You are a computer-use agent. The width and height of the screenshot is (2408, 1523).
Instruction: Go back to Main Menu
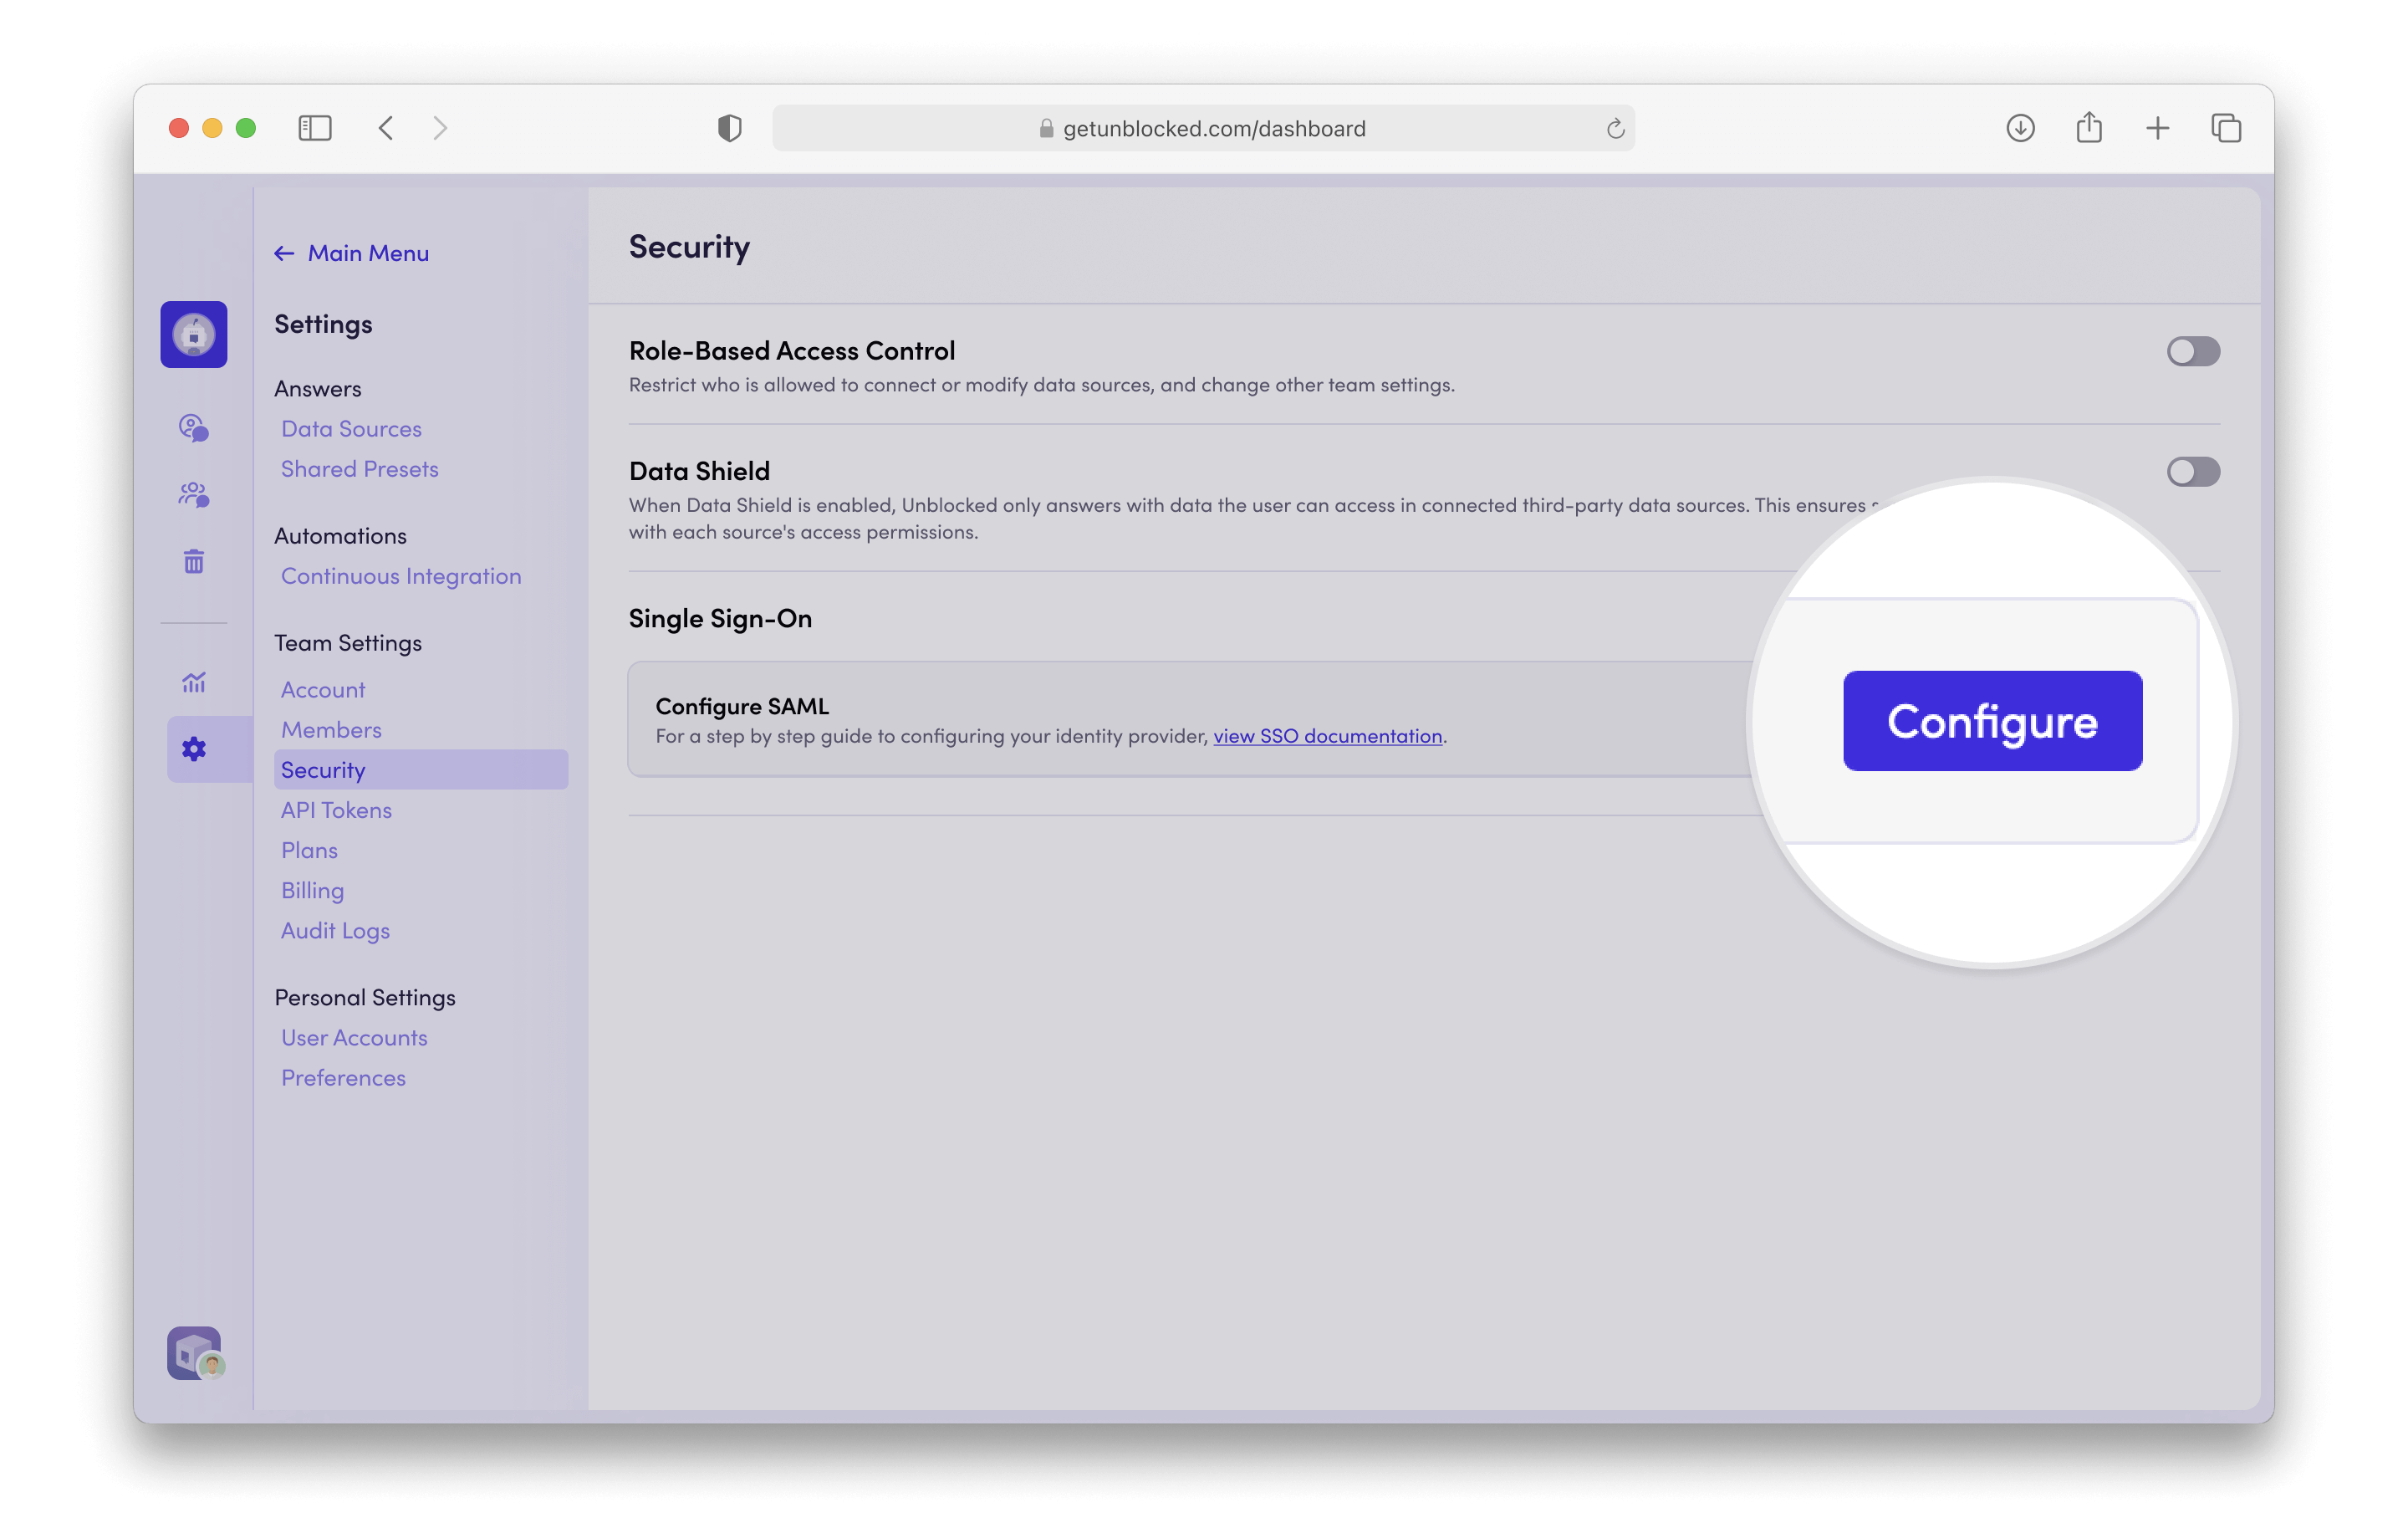pyautogui.click(x=352, y=253)
